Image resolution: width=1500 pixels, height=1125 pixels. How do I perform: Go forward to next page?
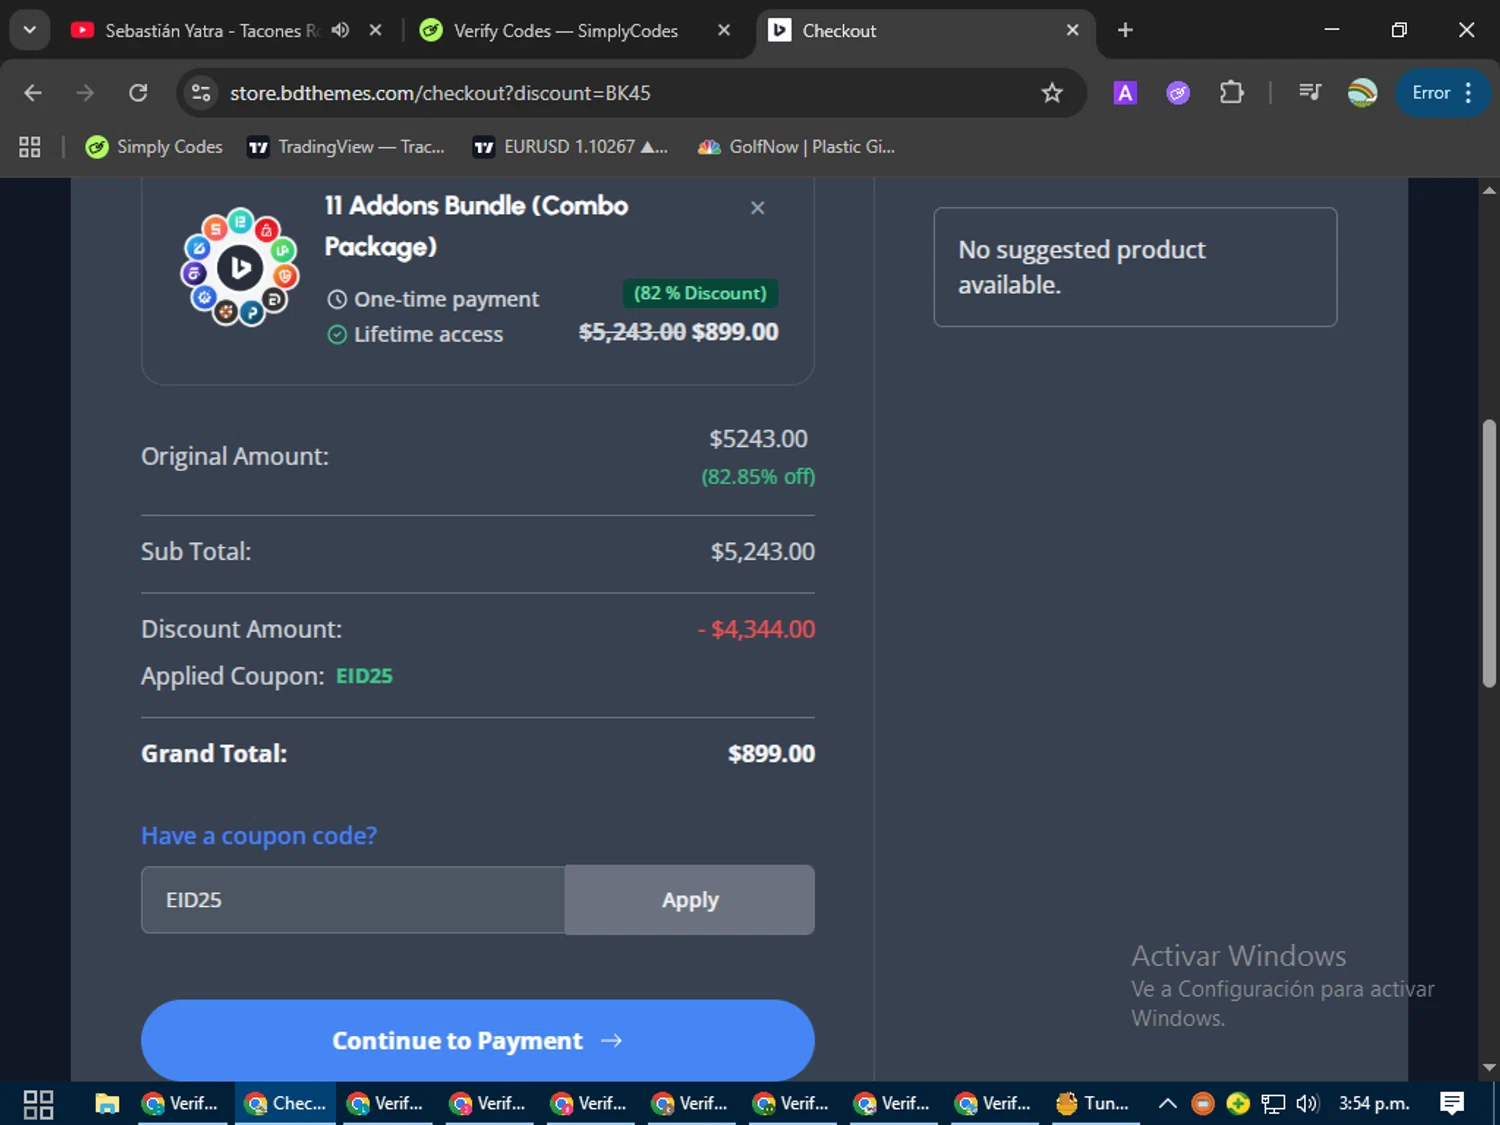[x=85, y=93]
